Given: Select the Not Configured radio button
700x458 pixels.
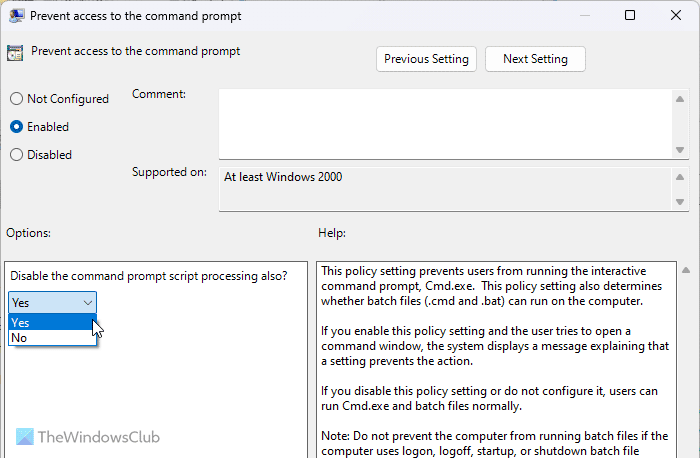Looking at the screenshot, I should [16, 99].
